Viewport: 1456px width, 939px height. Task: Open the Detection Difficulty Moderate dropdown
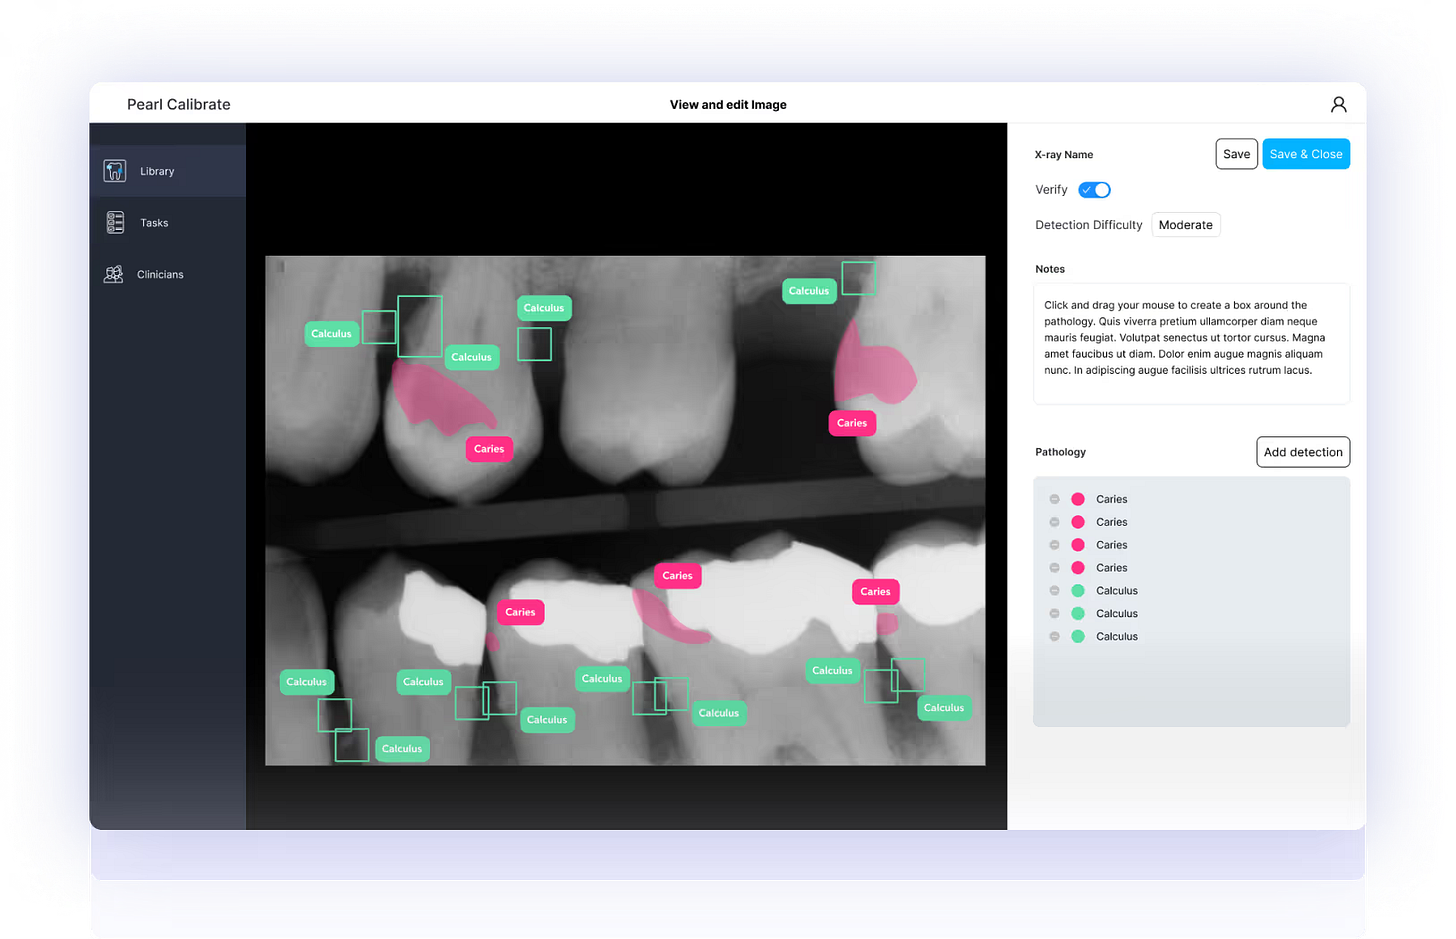1185,225
